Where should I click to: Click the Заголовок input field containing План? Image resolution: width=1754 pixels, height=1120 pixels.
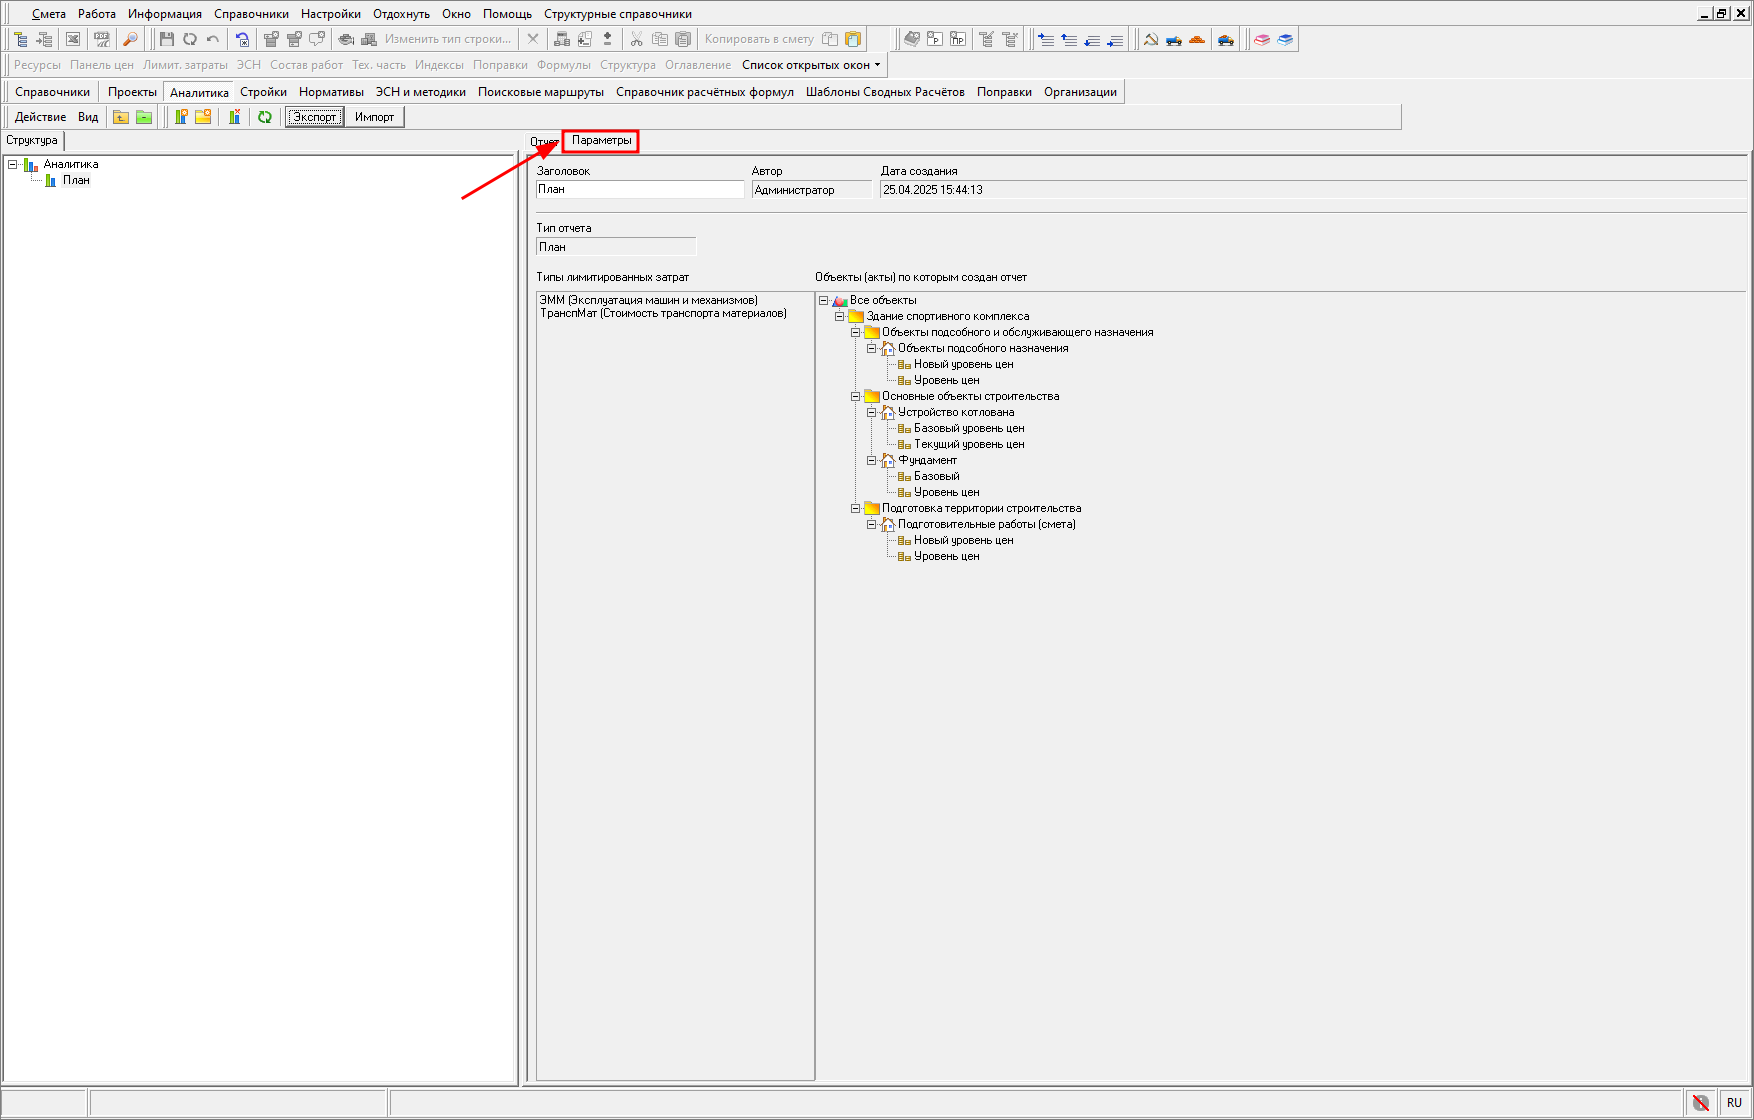[x=640, y=189]
